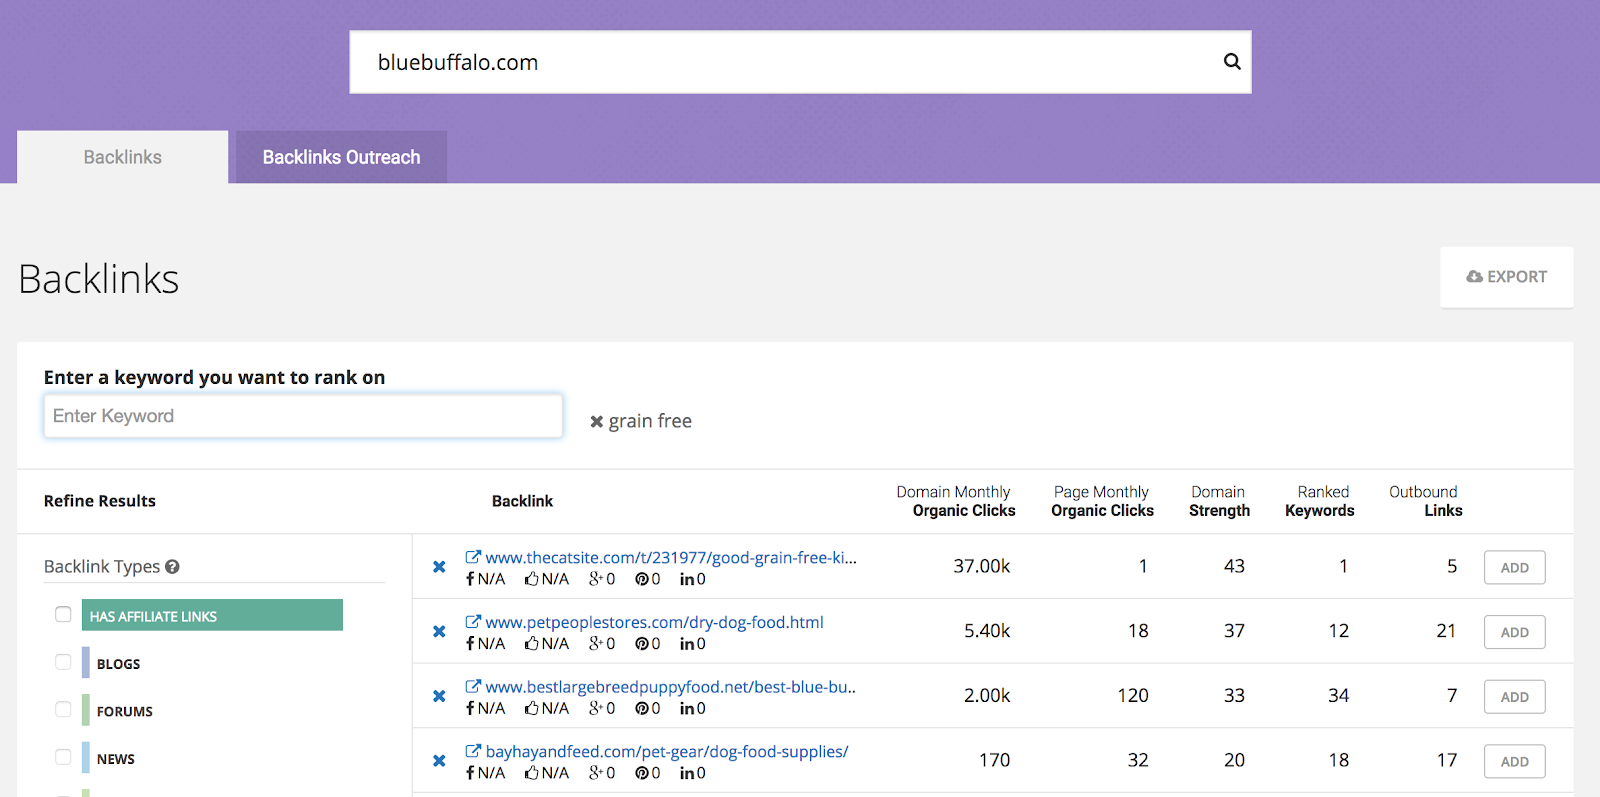
Task: Click LinkedIn icon in thecatsite.com row
Action: pos(687,579)
